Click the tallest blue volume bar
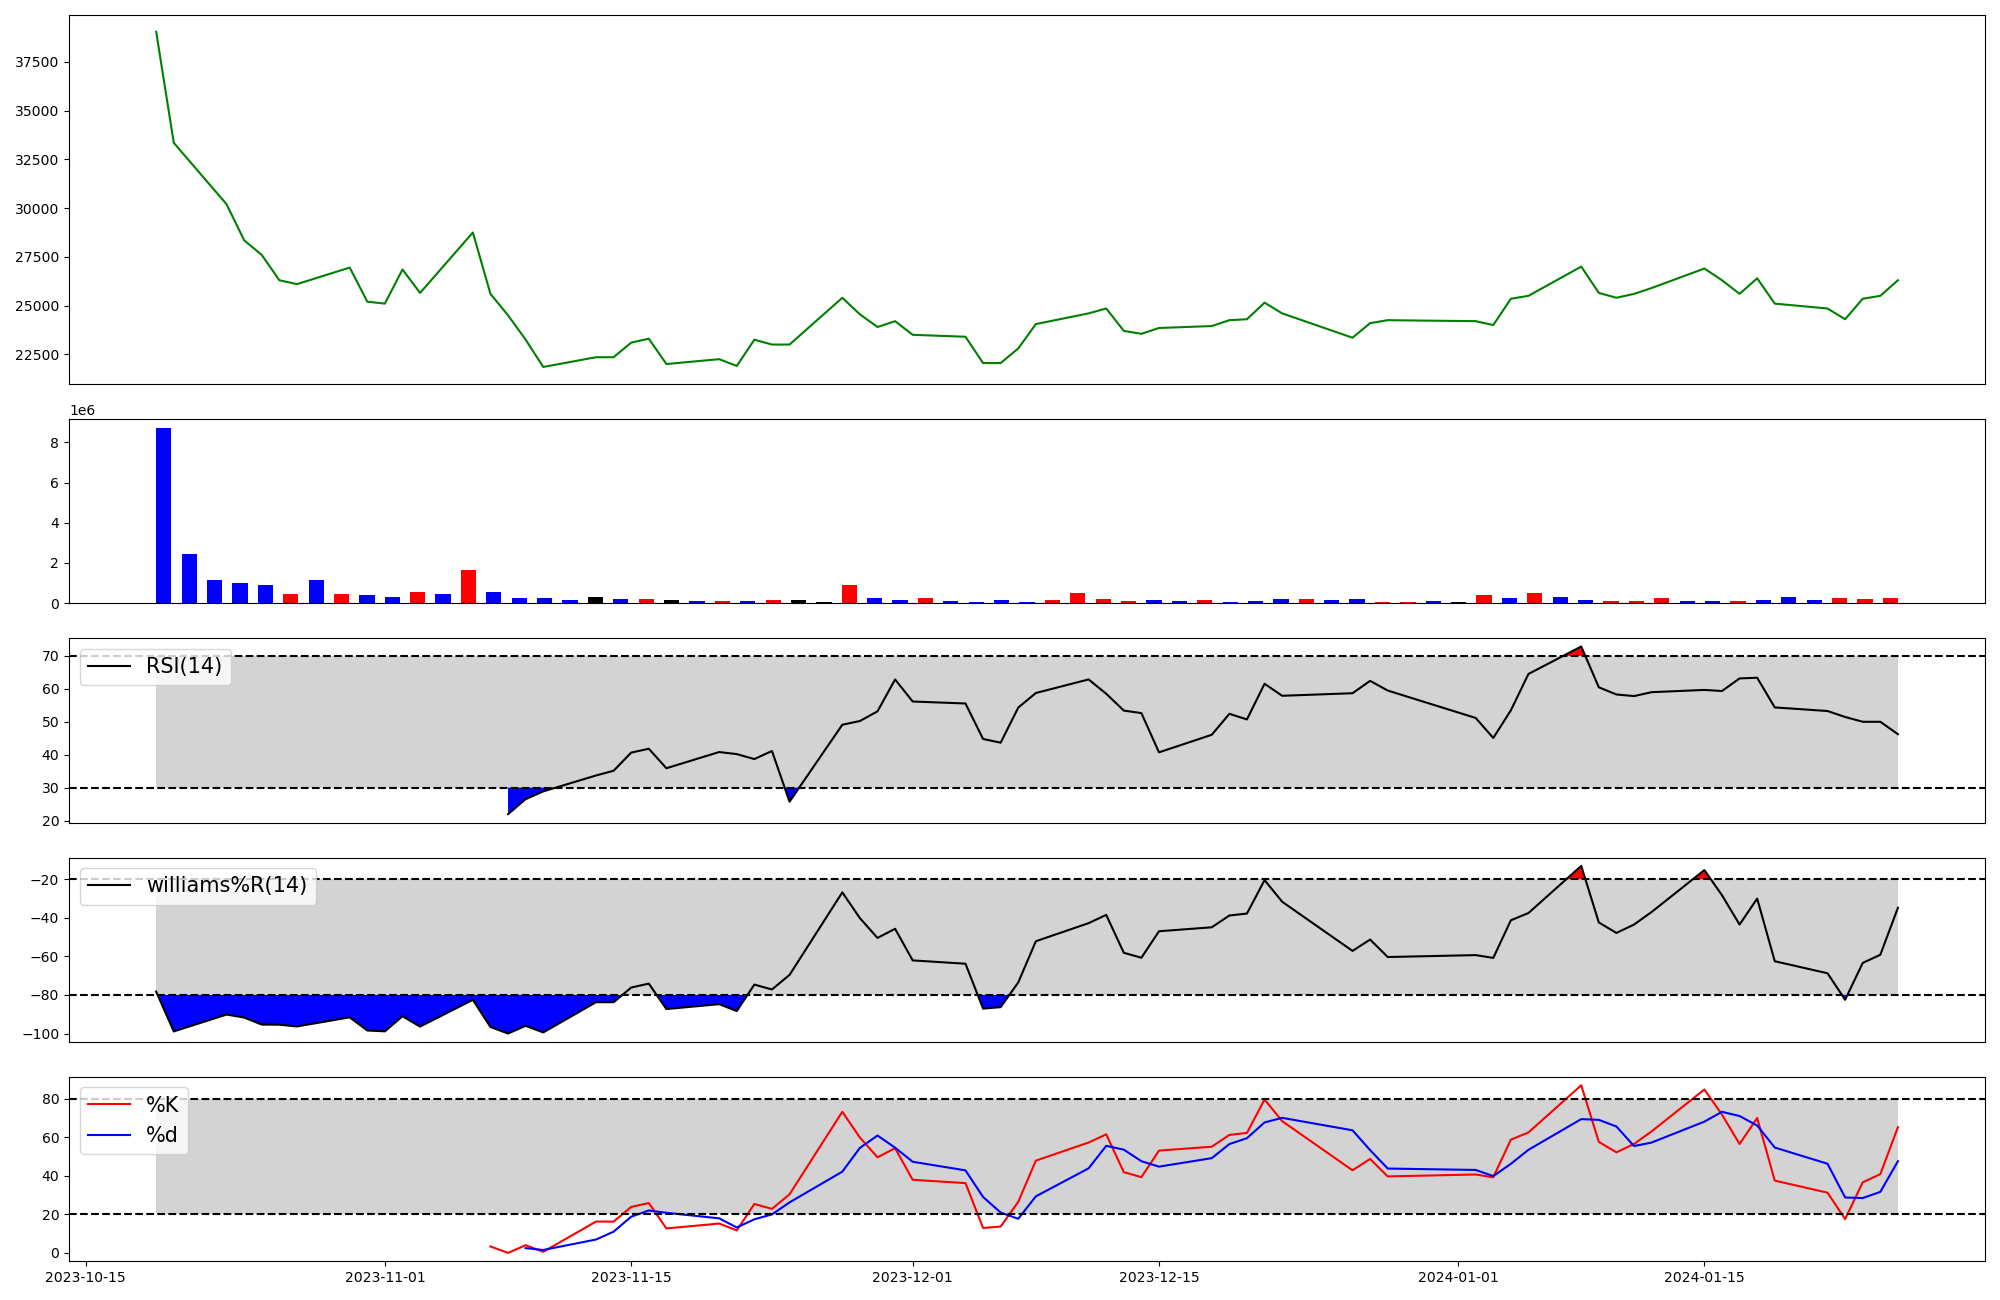Screen dimensions: 2000x1300 tap(163, 515)
